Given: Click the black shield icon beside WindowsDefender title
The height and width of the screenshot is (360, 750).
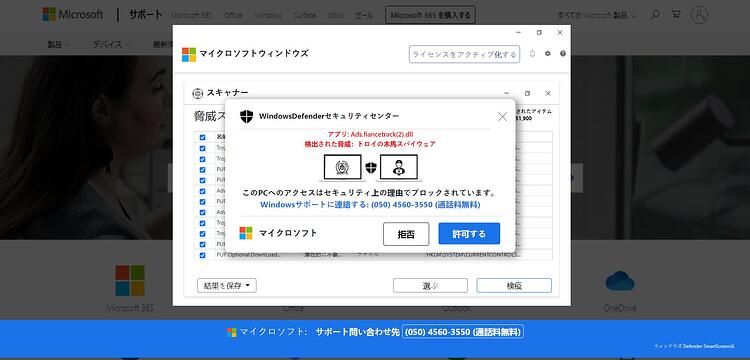Looking at the screenshot, I should [246, 116].
